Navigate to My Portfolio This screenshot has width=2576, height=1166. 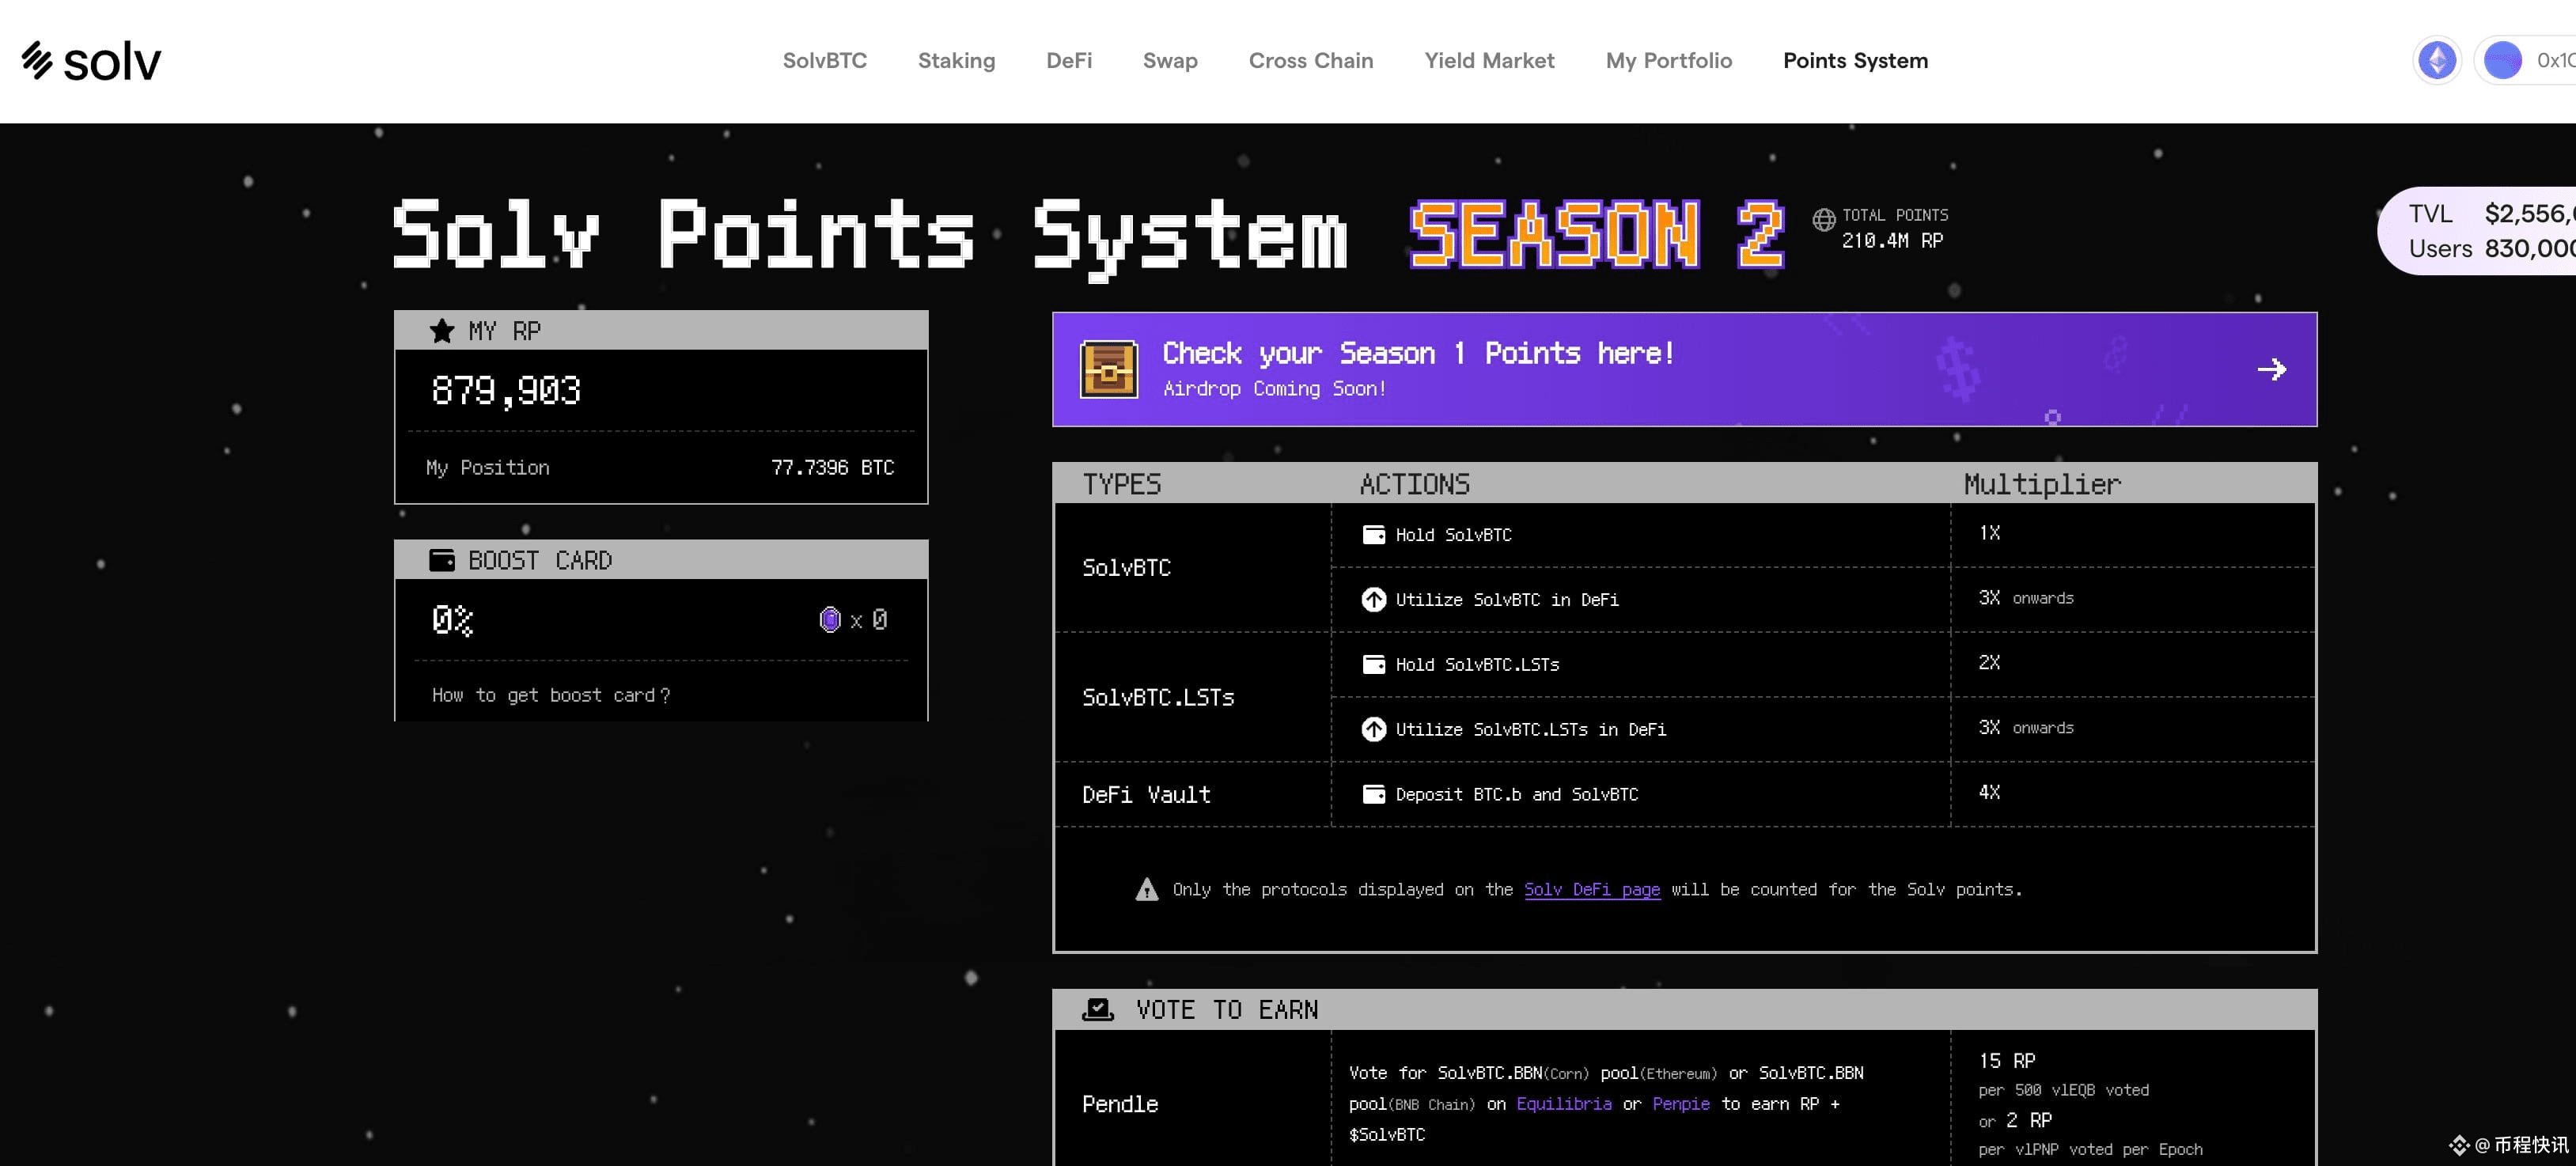coord(1668,61)
